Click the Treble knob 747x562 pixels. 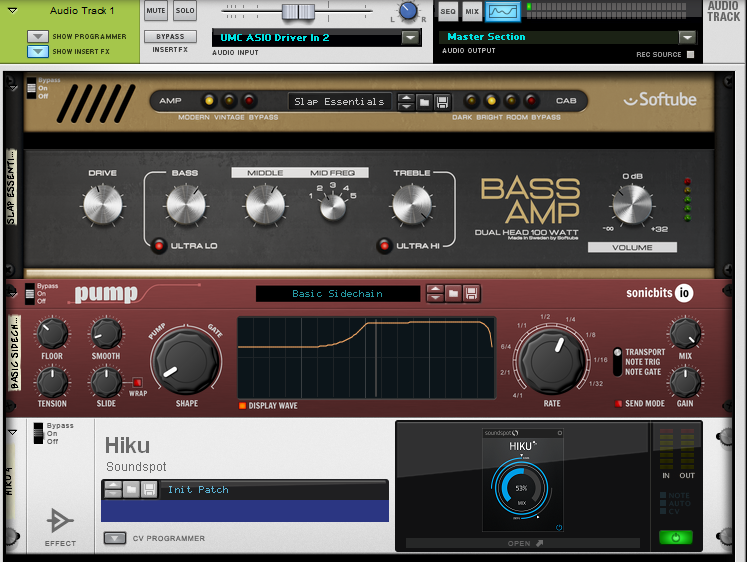(412, 205)
